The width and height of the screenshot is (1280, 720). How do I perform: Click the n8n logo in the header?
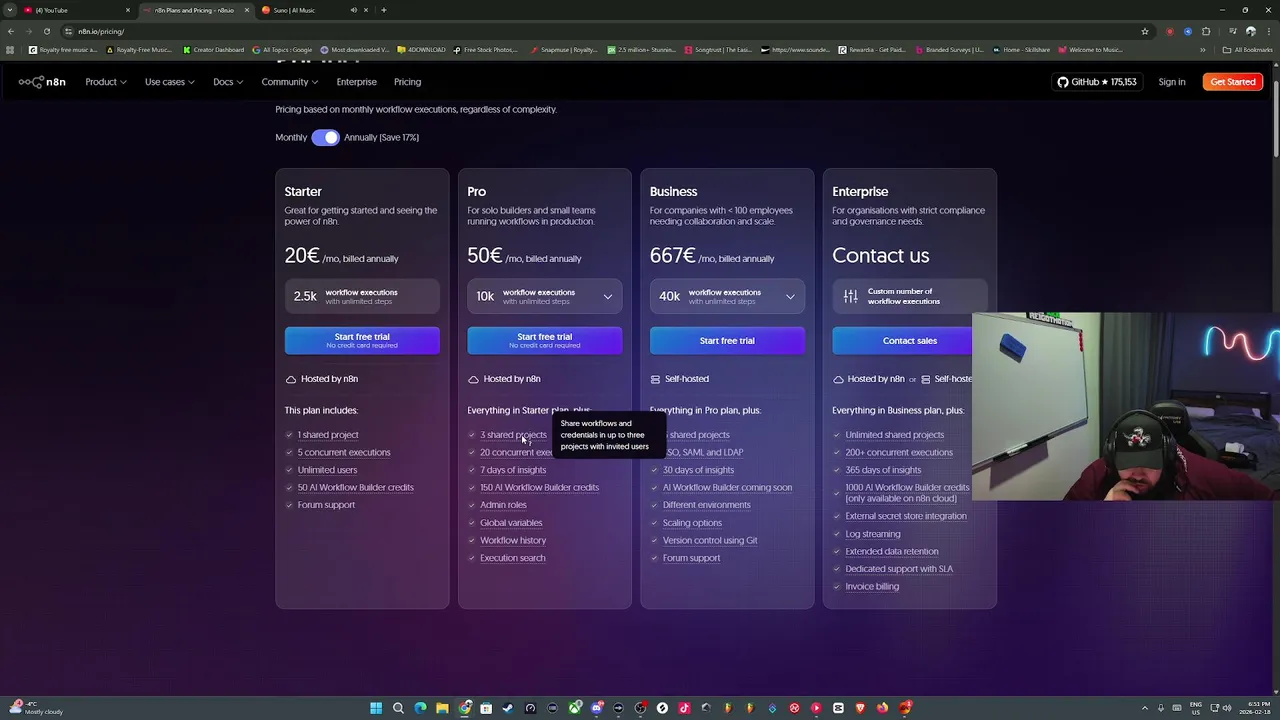click(42, 82)
